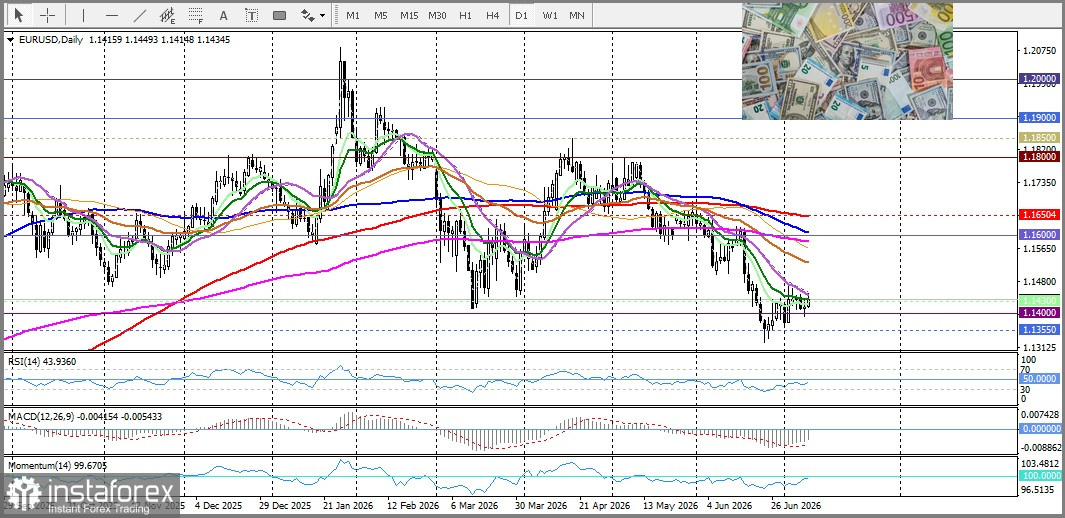
Task: Click the 21 Apr 2026 date label
Action: 604,506
